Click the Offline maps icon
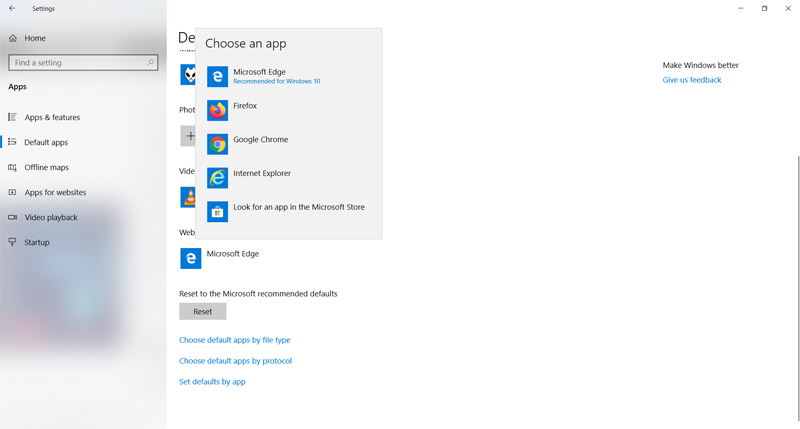The width and height of the screenshot is (800, 429). 13,167
